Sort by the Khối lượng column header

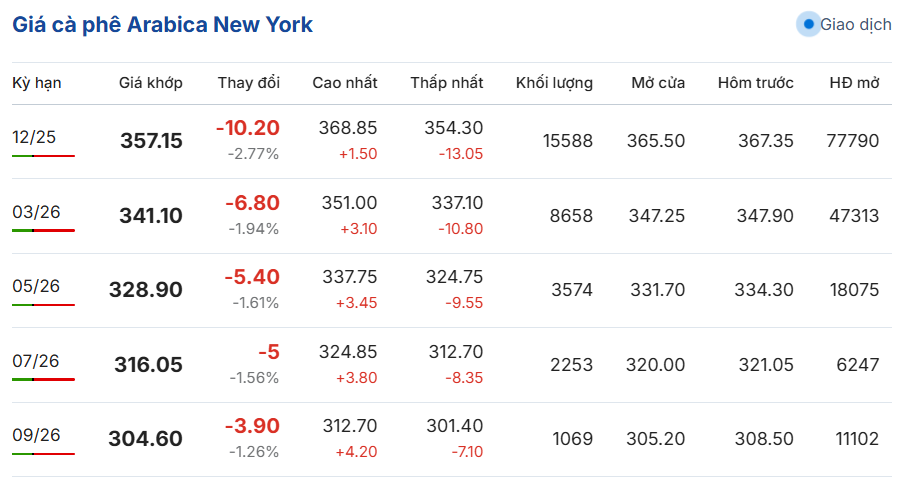pos(554,83)
